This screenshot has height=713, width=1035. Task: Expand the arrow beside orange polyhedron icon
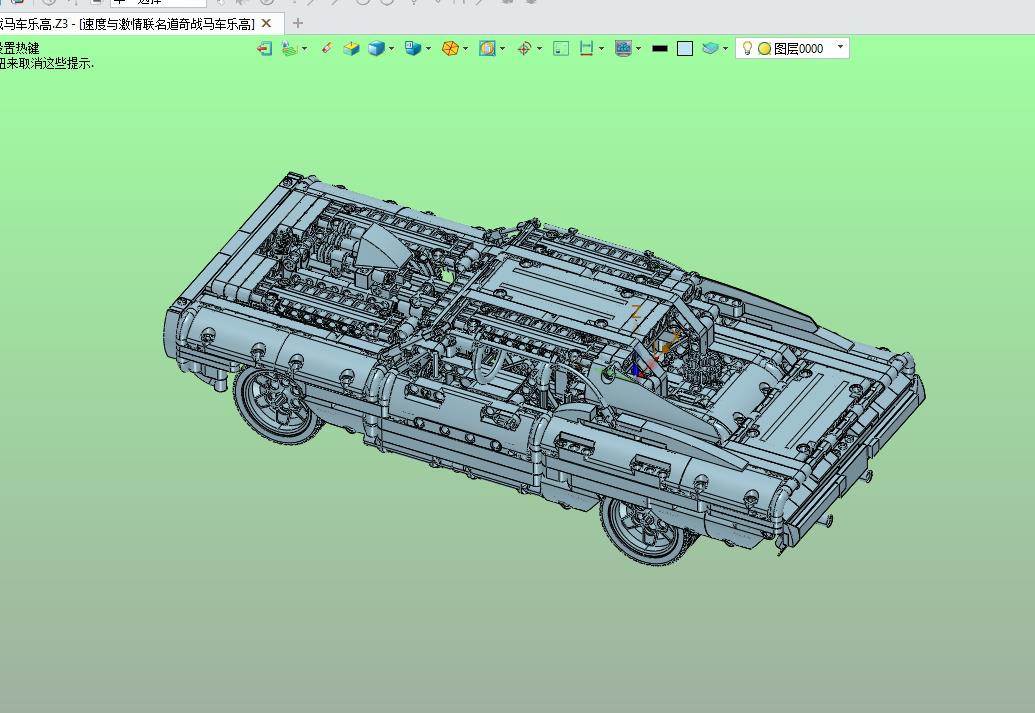coord(466,48)
